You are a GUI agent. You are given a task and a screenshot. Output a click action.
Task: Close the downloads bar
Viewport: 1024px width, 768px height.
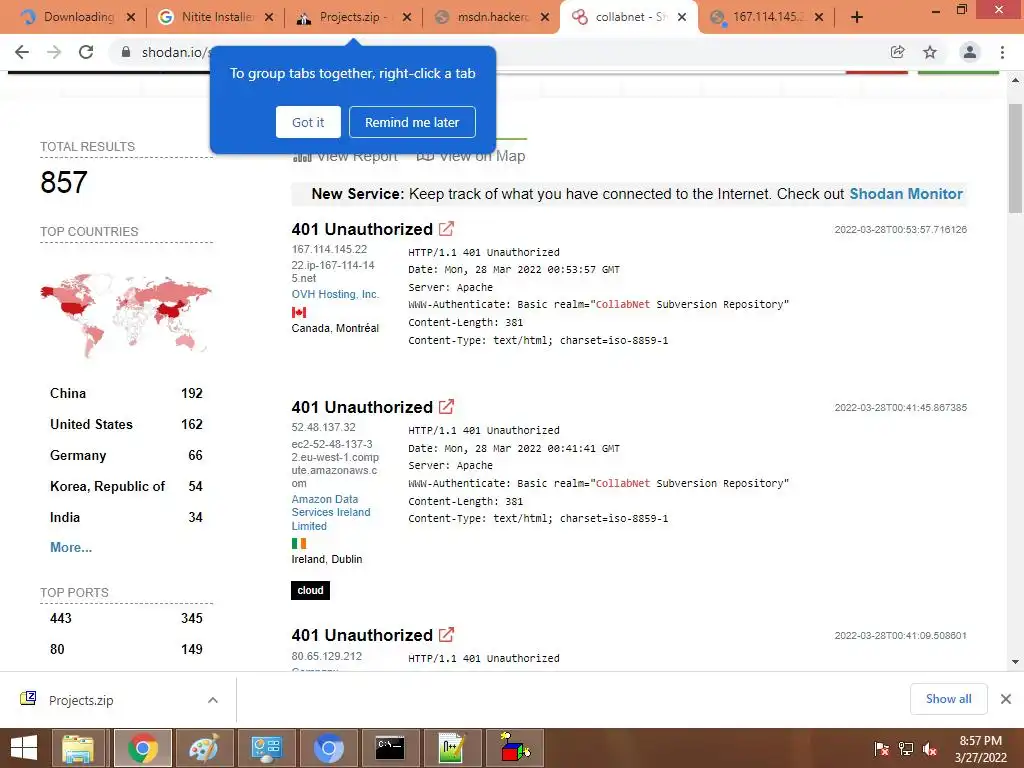click(x=1006, y=699)
